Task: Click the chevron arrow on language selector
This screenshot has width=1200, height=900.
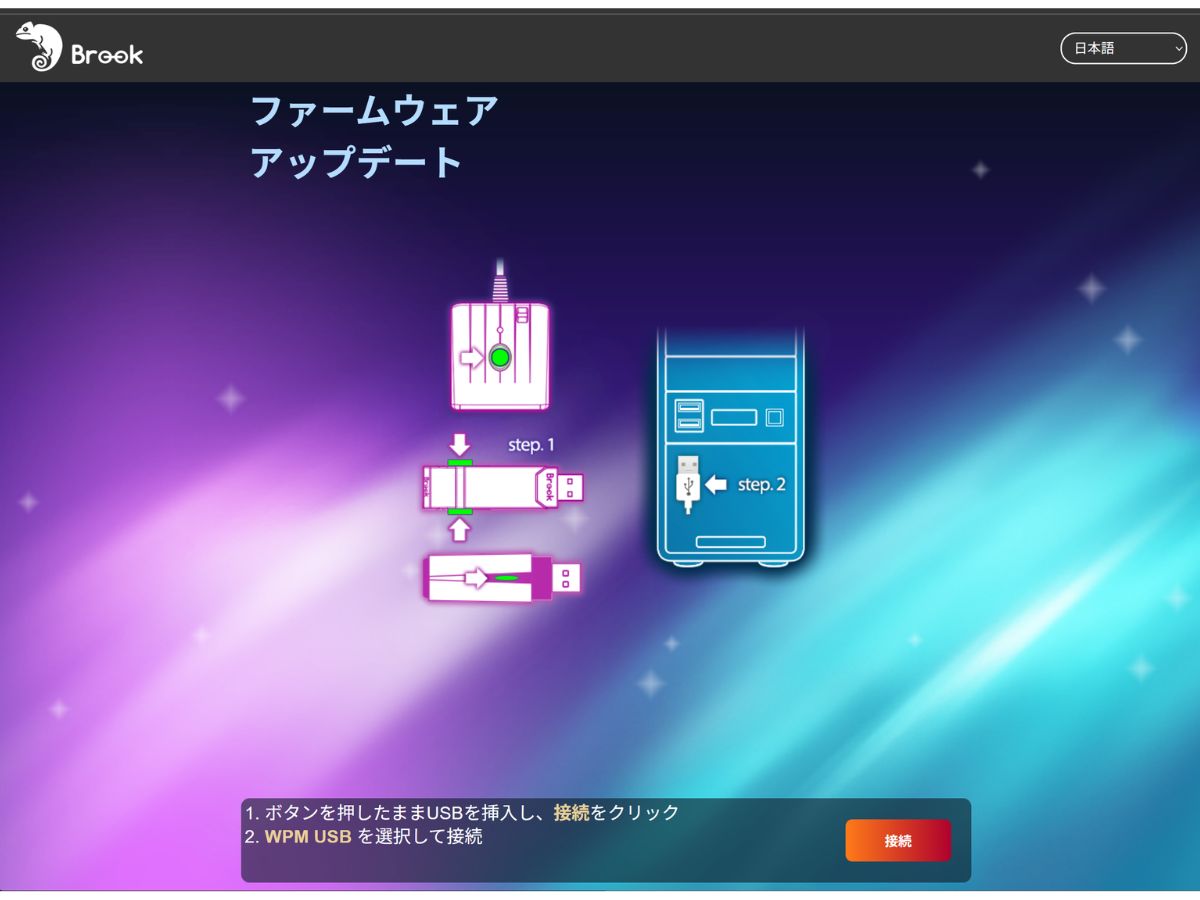Action: (x=1178, y=48)
